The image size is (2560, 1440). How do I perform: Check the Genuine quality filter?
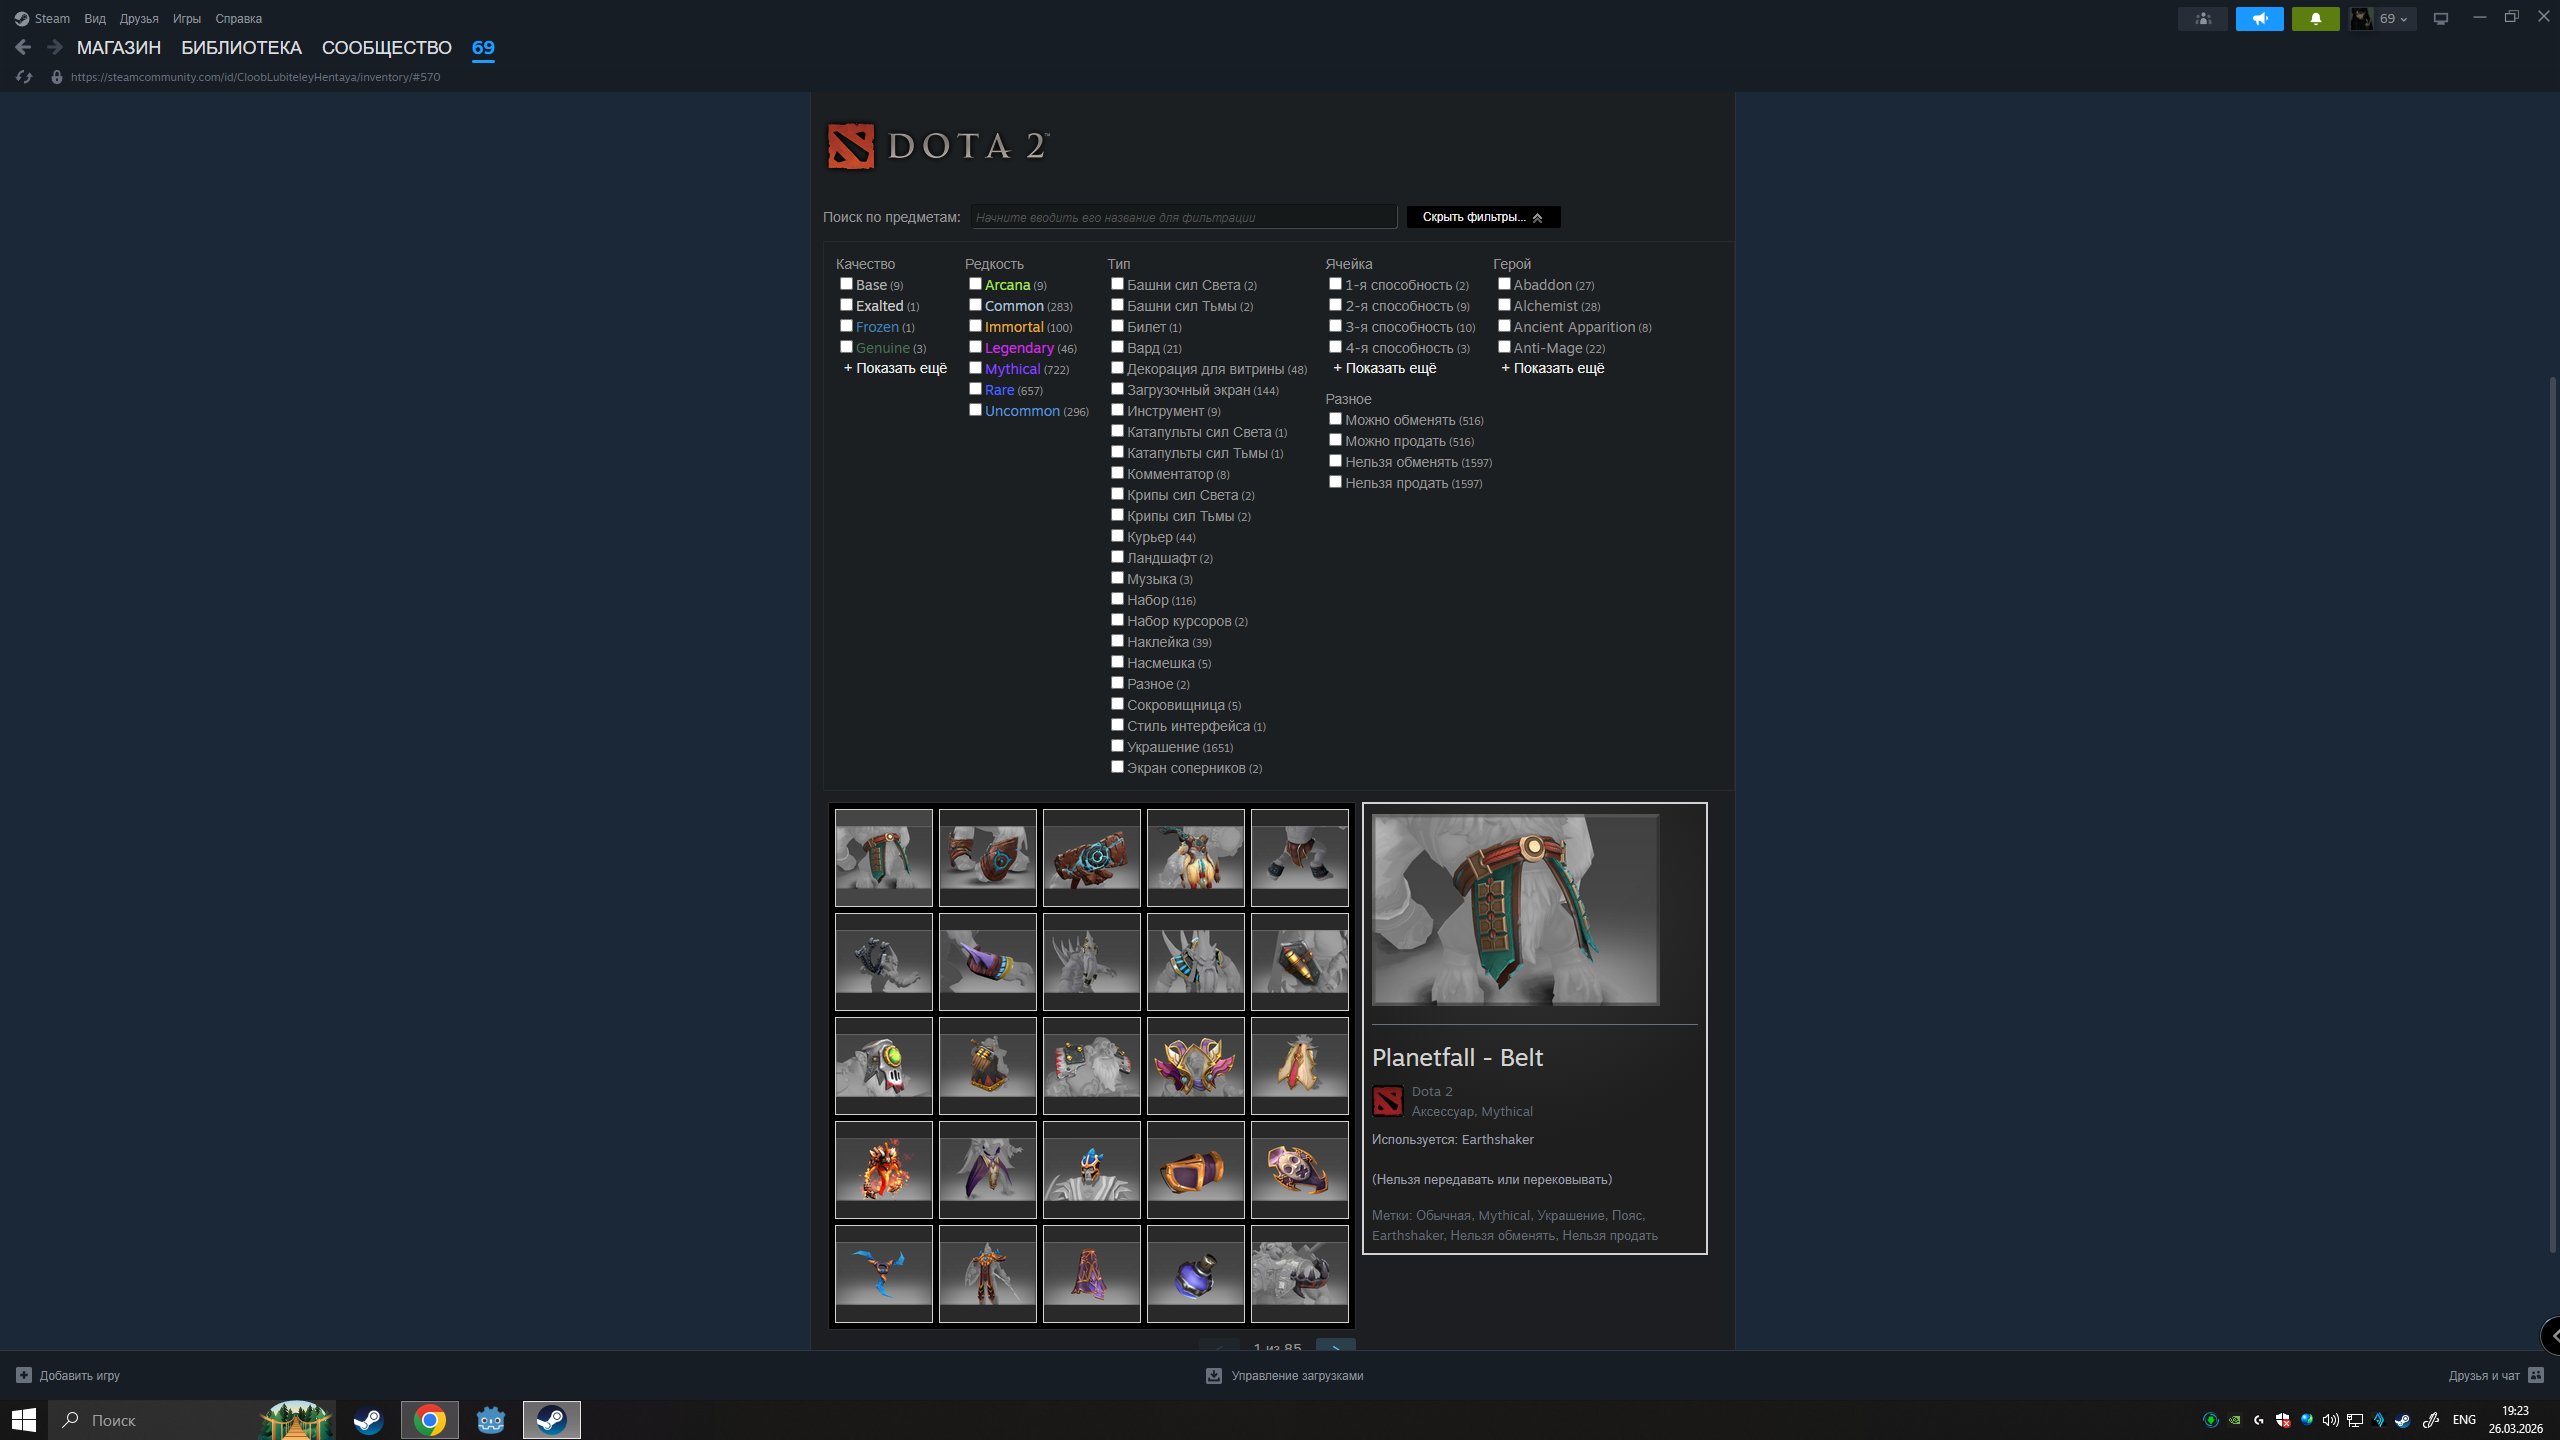[x=846, y=347]
